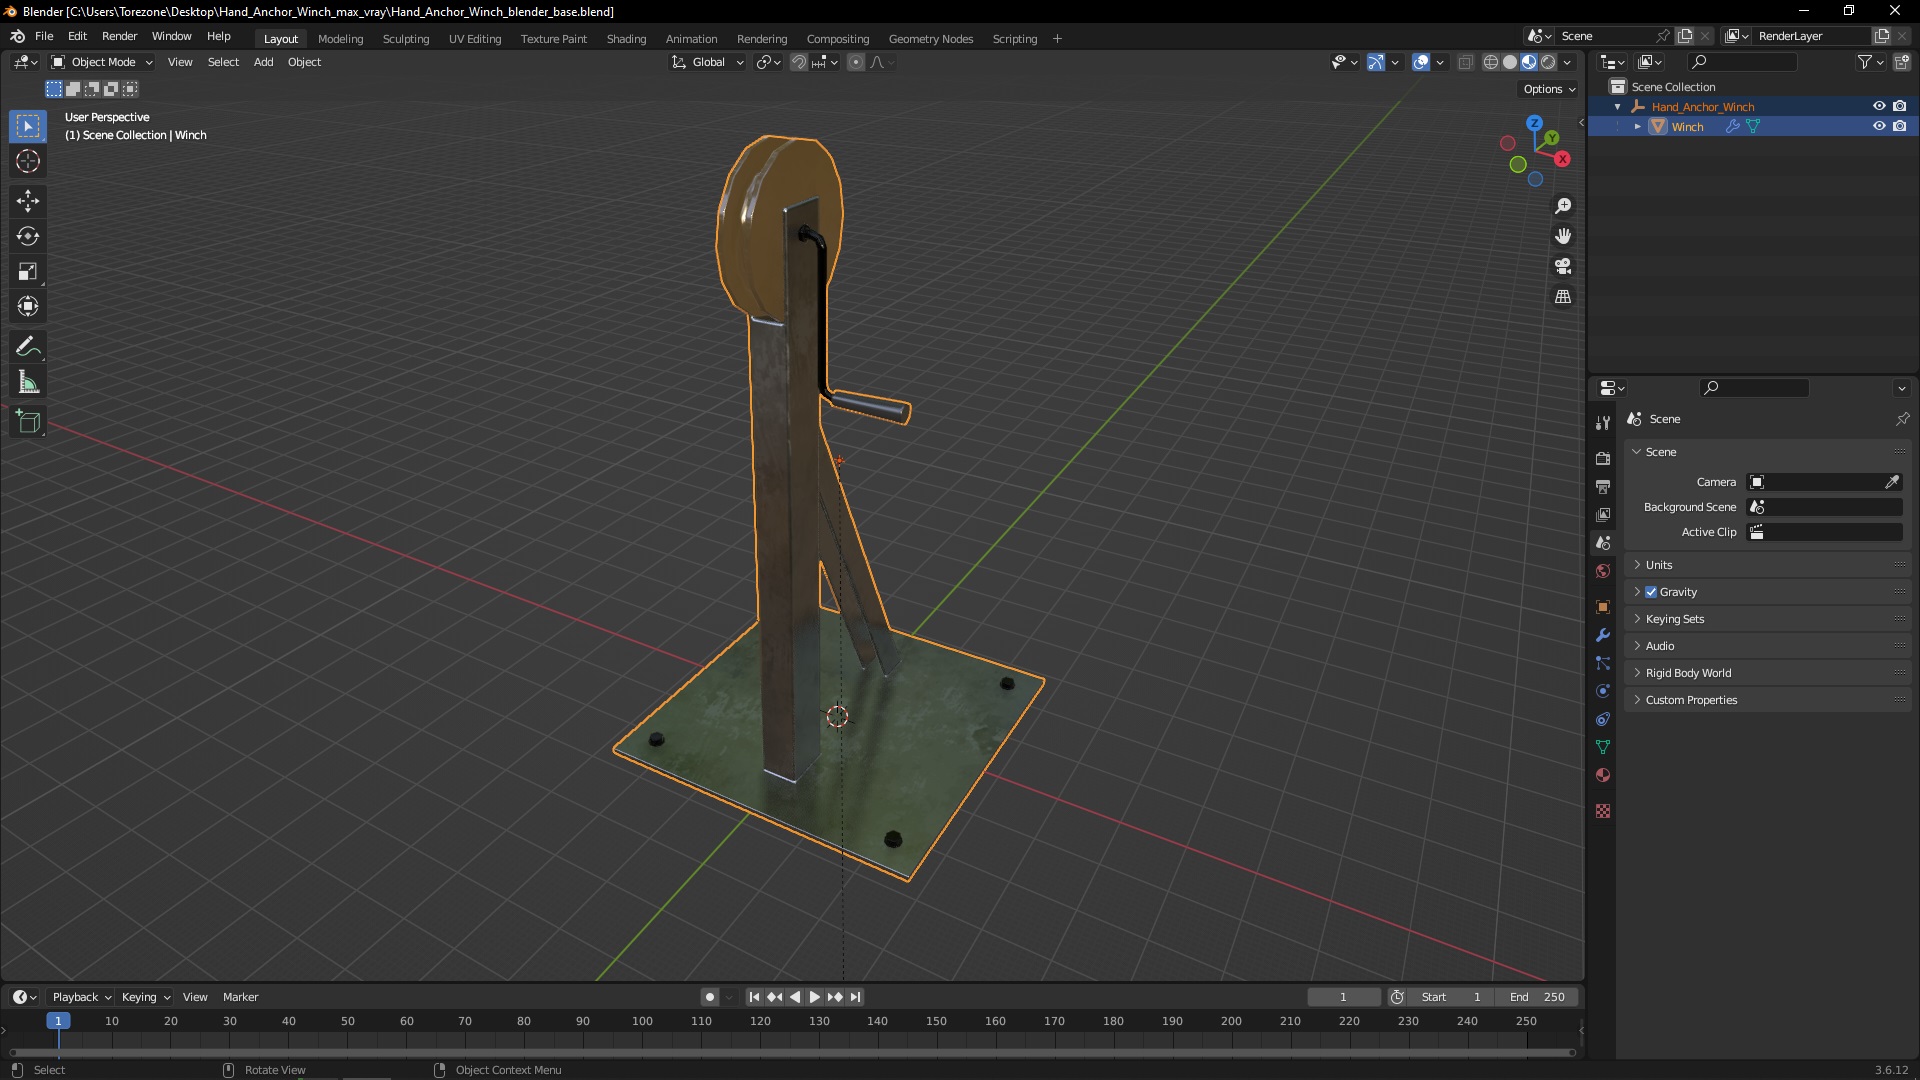
Task: Open the Output properties tab
Action: [x=1603, y=486]
